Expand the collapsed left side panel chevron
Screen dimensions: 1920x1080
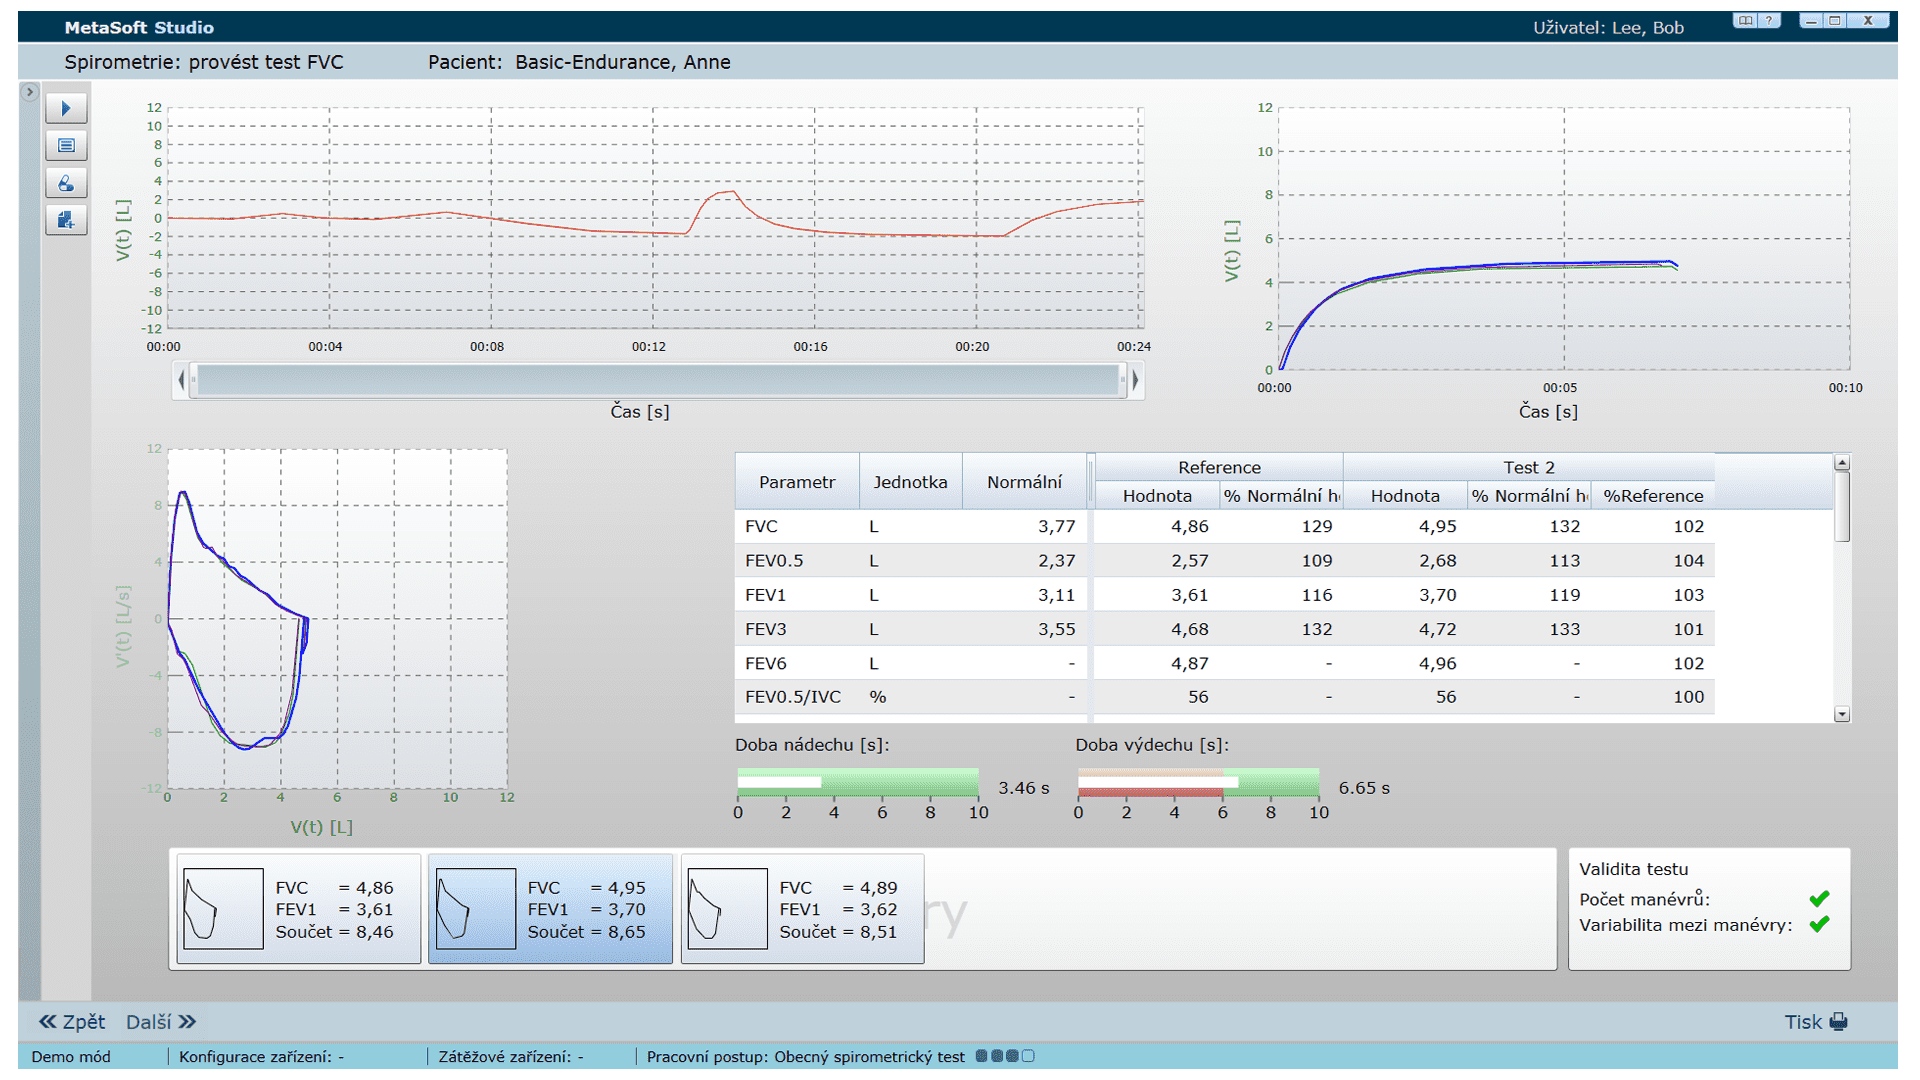(x=29, y=90)
